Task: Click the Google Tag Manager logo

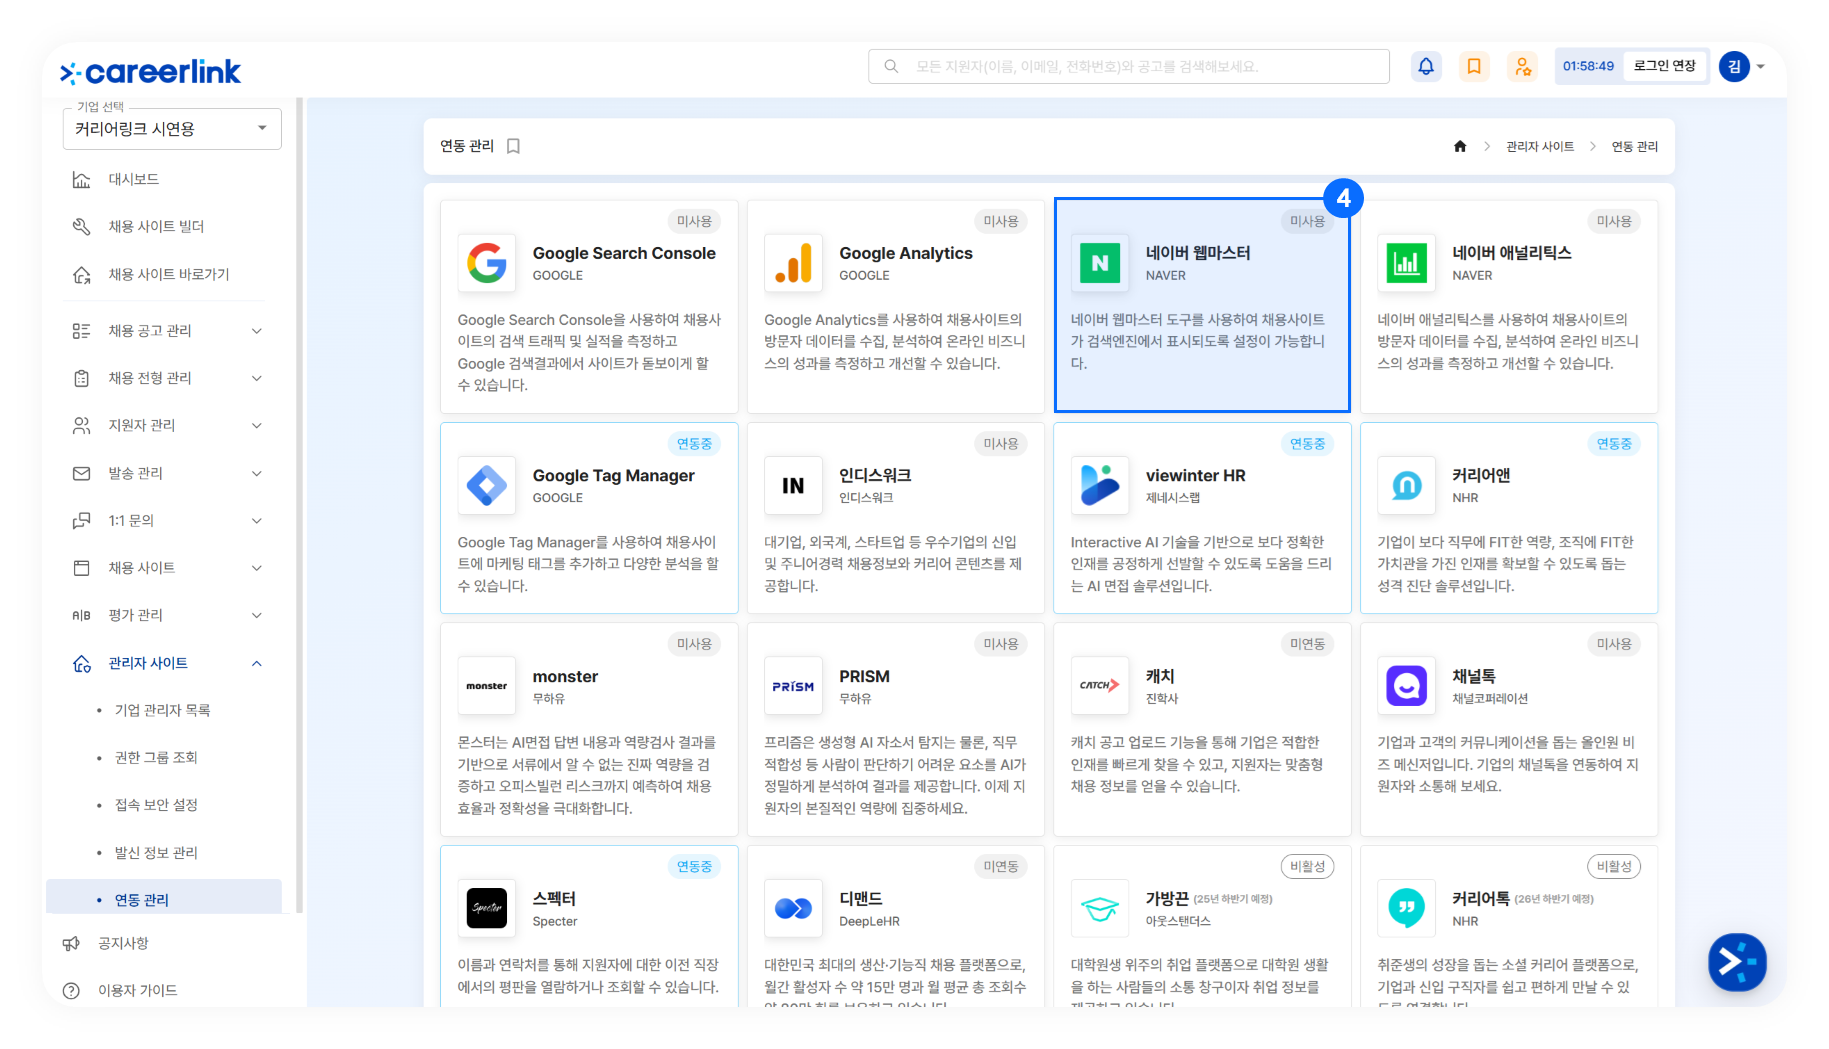Action: [487, 486]
